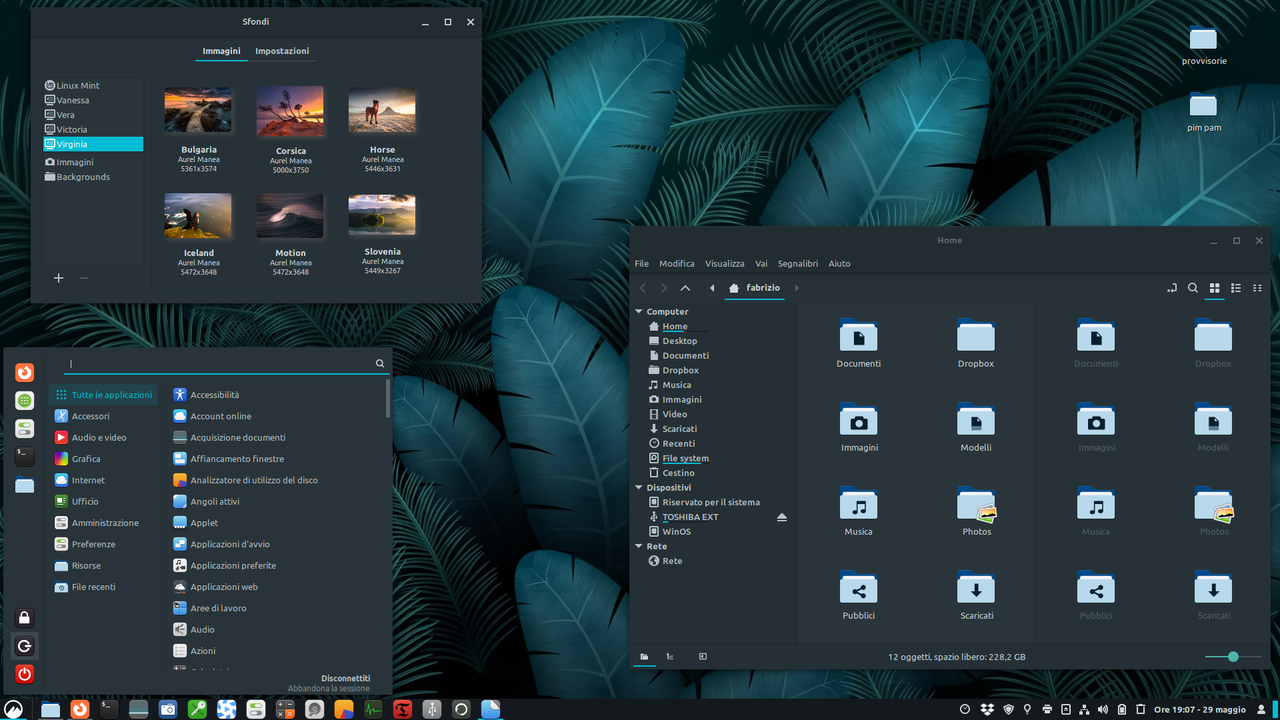Open the pim pam desktop folder
1280x720 pixels.
point(1203,112)
